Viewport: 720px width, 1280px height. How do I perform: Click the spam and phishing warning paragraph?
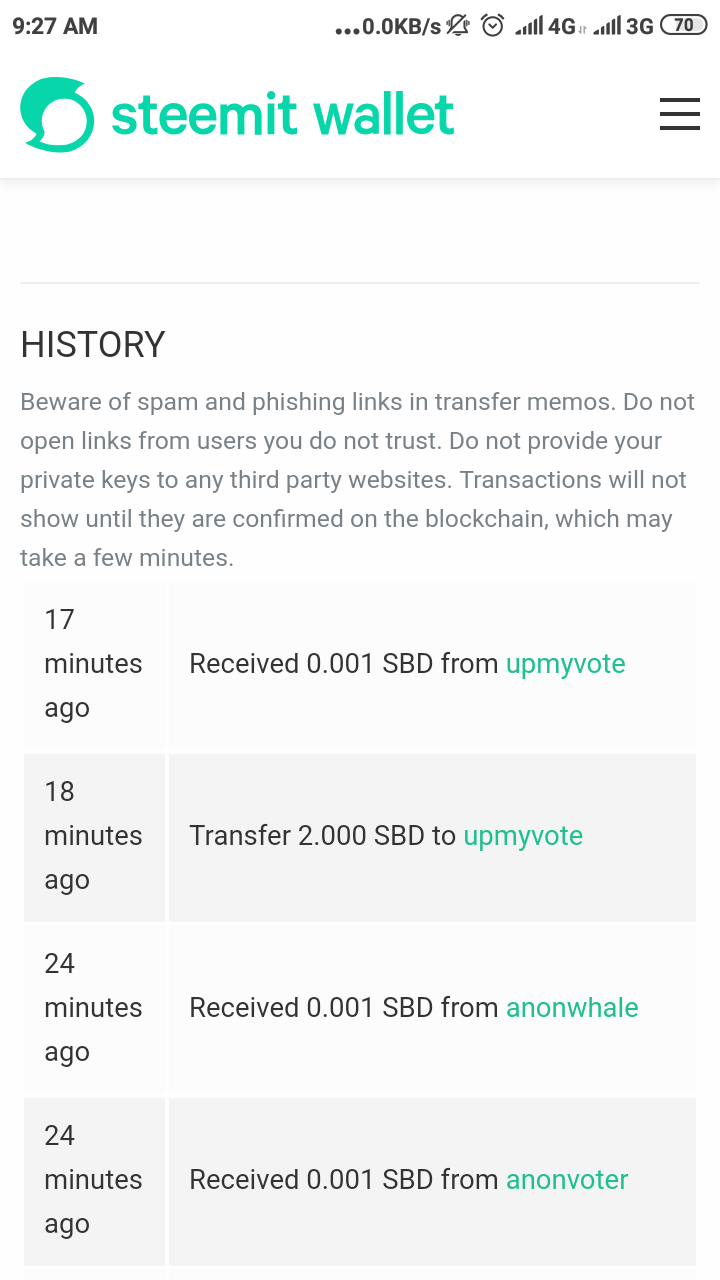(358, 480)
